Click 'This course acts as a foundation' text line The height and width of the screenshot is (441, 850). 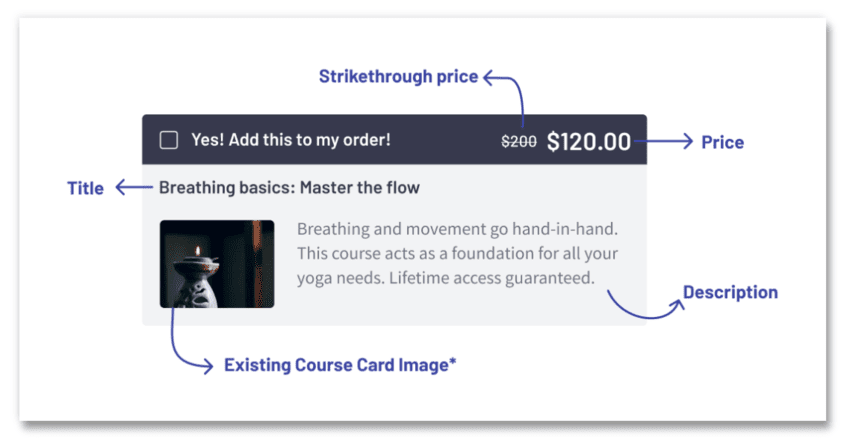pos(458,252)
